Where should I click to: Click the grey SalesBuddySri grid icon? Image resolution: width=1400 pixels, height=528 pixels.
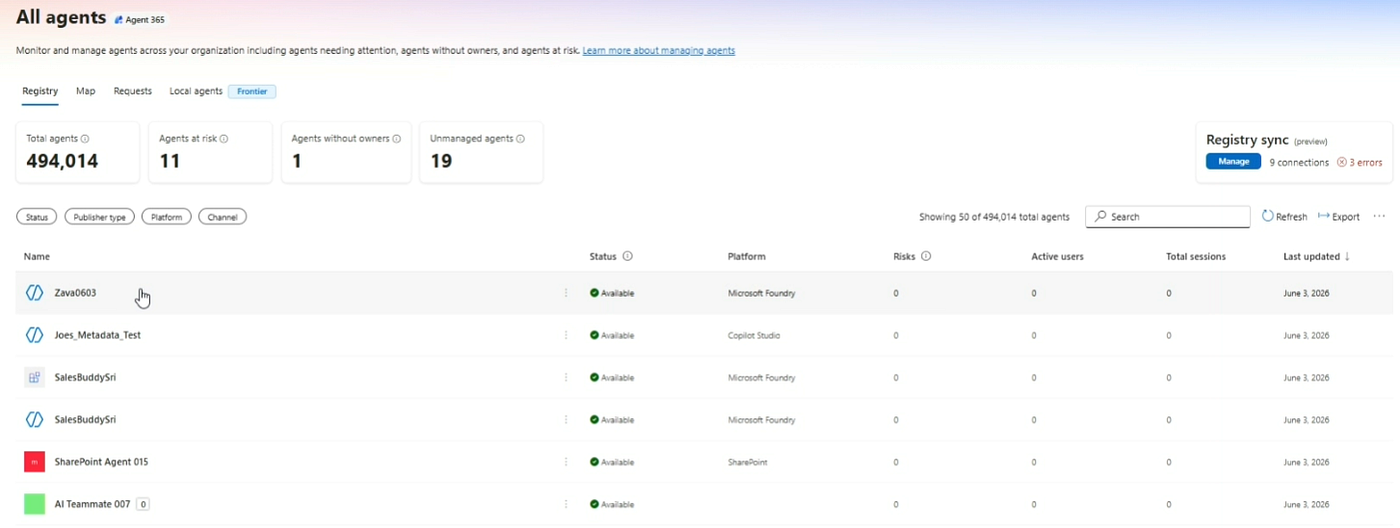click(34, 377)
